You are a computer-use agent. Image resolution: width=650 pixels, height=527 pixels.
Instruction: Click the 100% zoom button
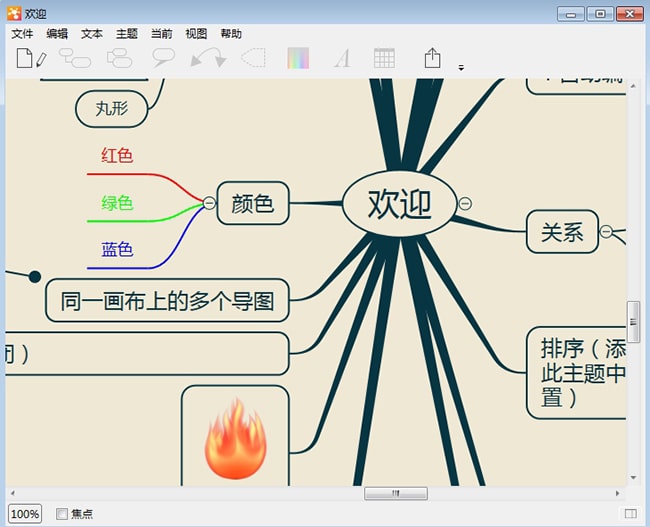click(25, 514)
